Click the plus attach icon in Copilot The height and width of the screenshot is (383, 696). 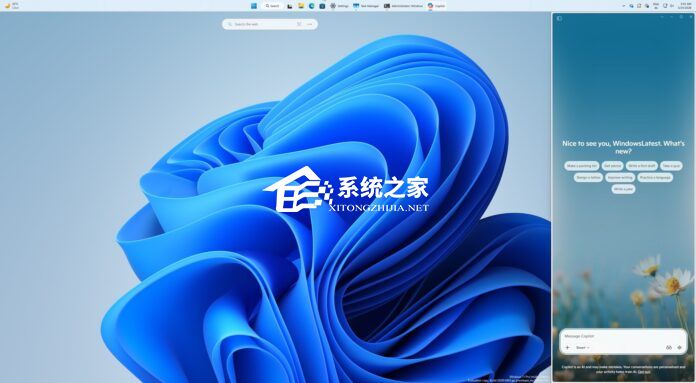pos(567,347)
